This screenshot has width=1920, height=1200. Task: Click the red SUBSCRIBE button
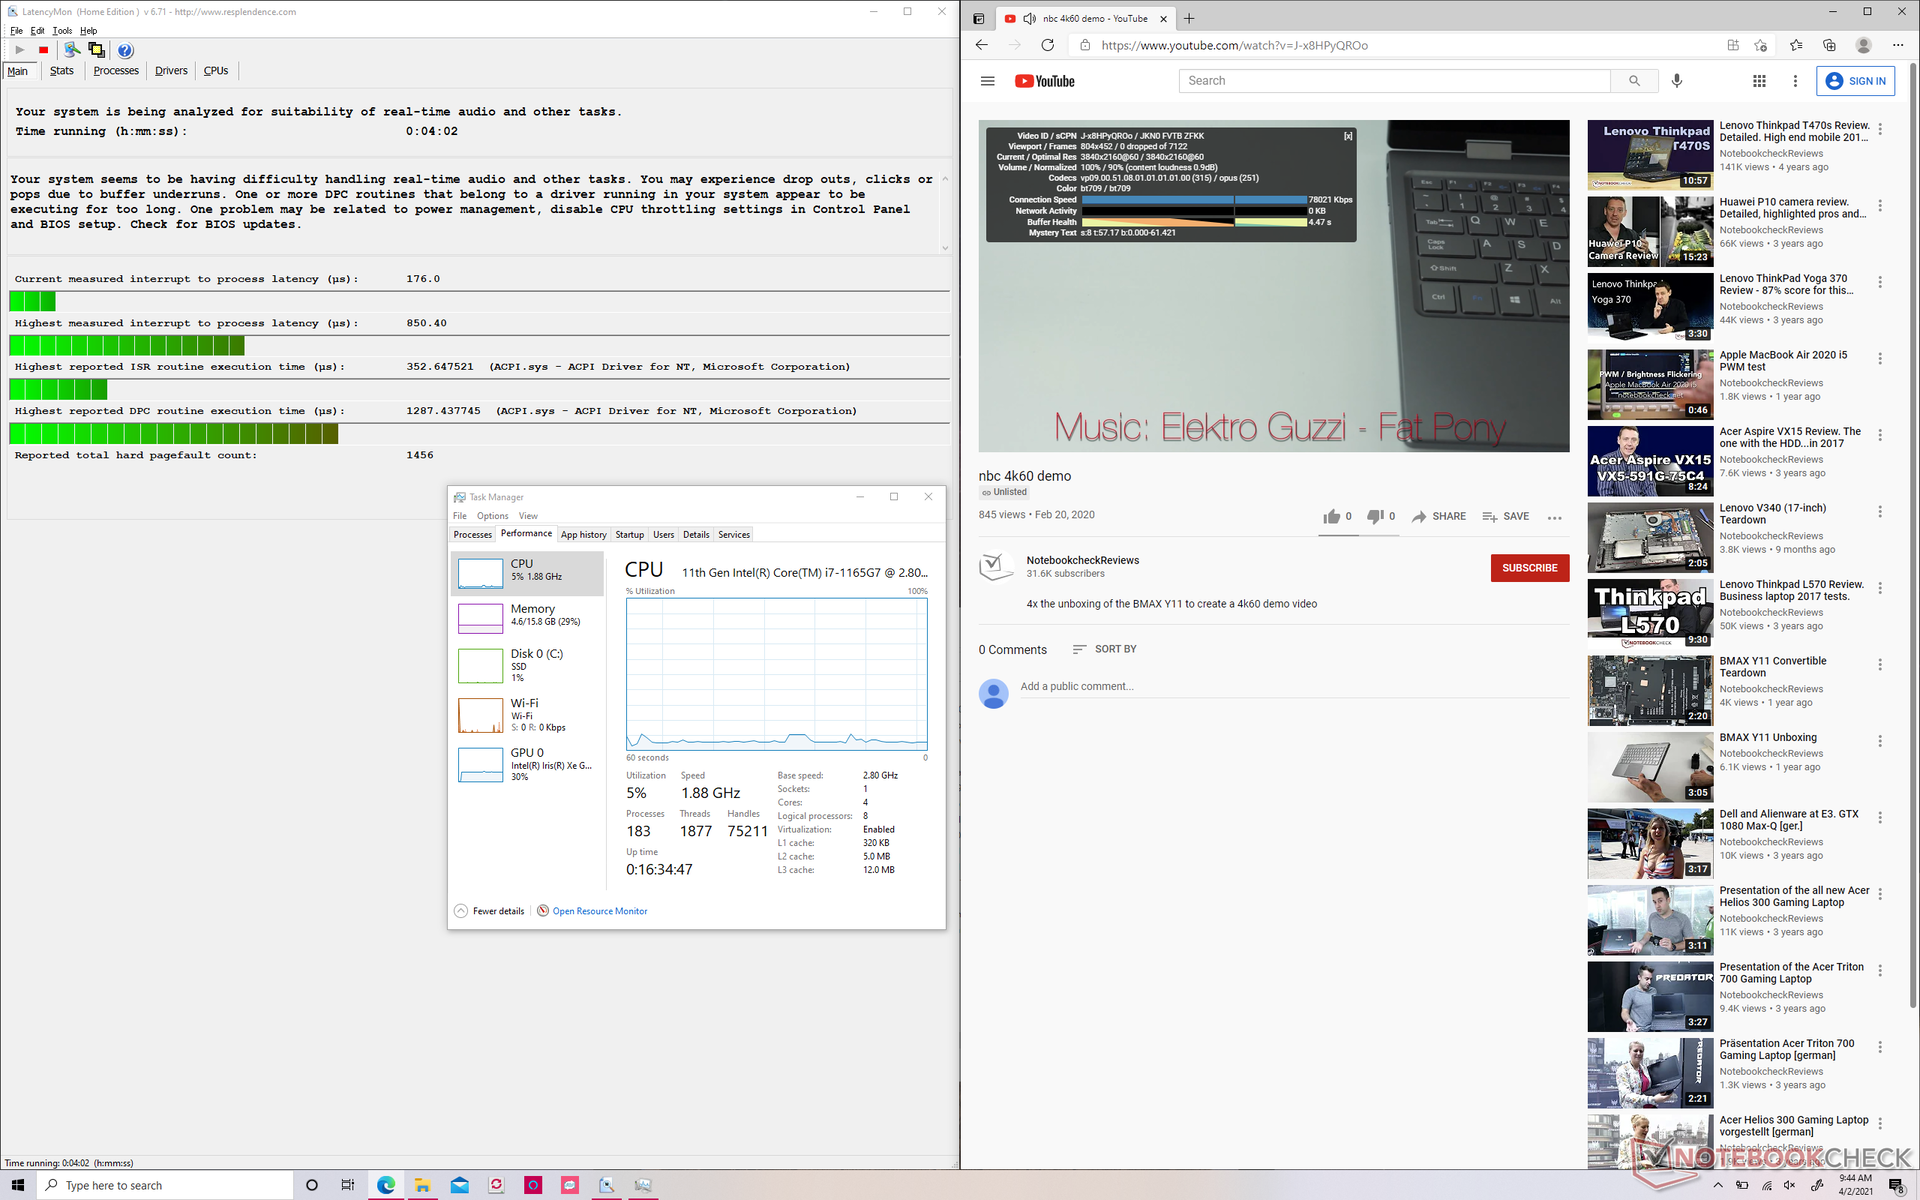1529,568
